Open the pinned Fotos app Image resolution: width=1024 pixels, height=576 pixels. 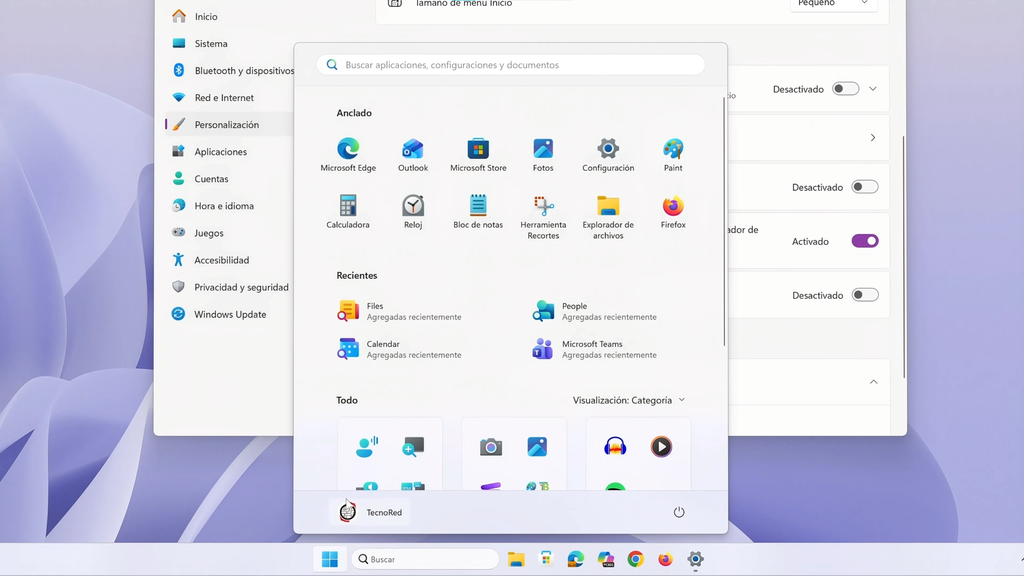(543, 155)
